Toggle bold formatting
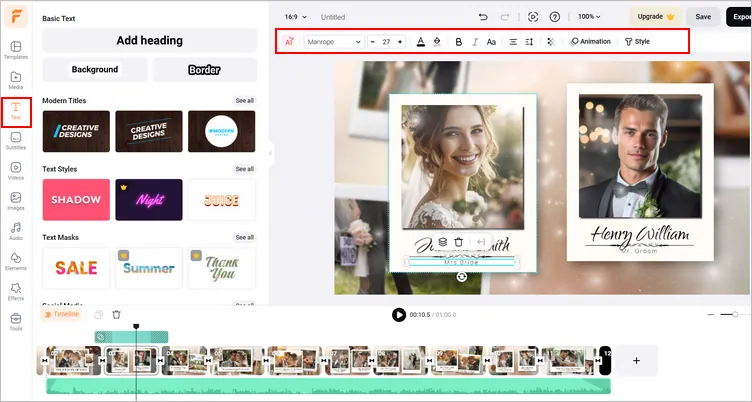752x402 pixels. click(x=458, y=42)
